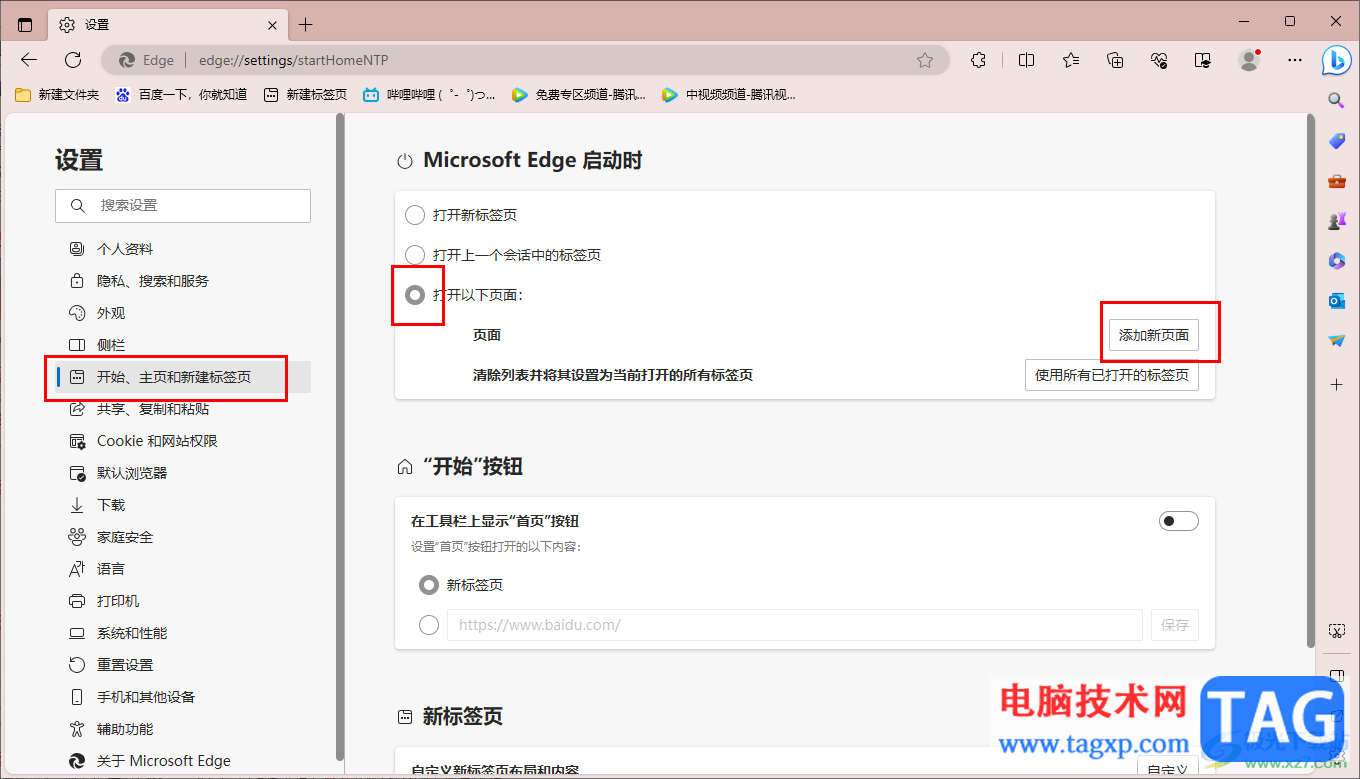1360x779 pixels.
Task: Open the user profile avatar
Action: click(1249, 60)
